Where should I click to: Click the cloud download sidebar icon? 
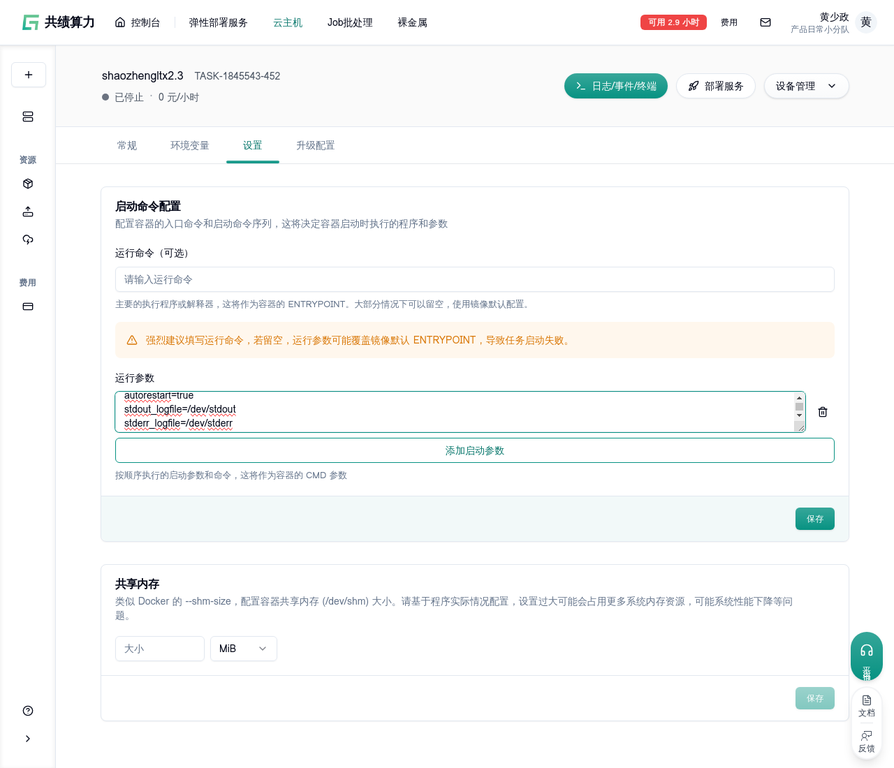(x=28, y=240)
